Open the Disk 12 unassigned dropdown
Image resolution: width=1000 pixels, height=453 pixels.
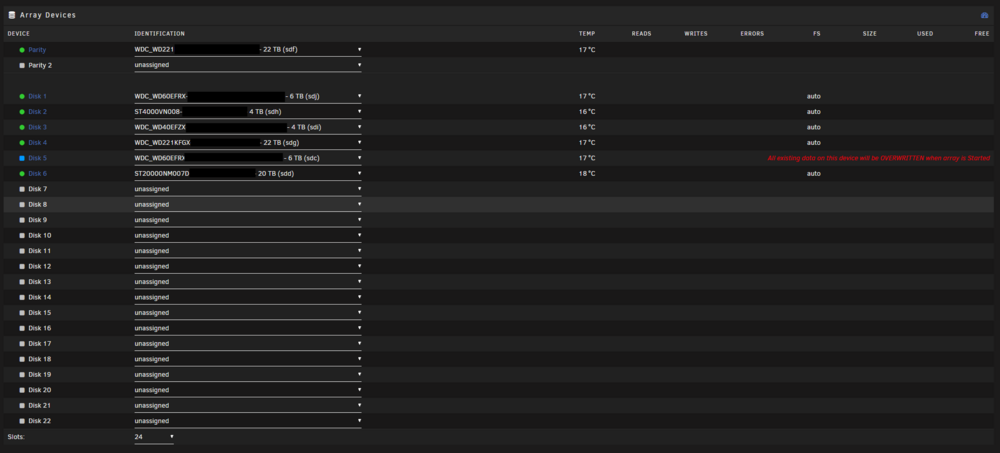point(247,266)
